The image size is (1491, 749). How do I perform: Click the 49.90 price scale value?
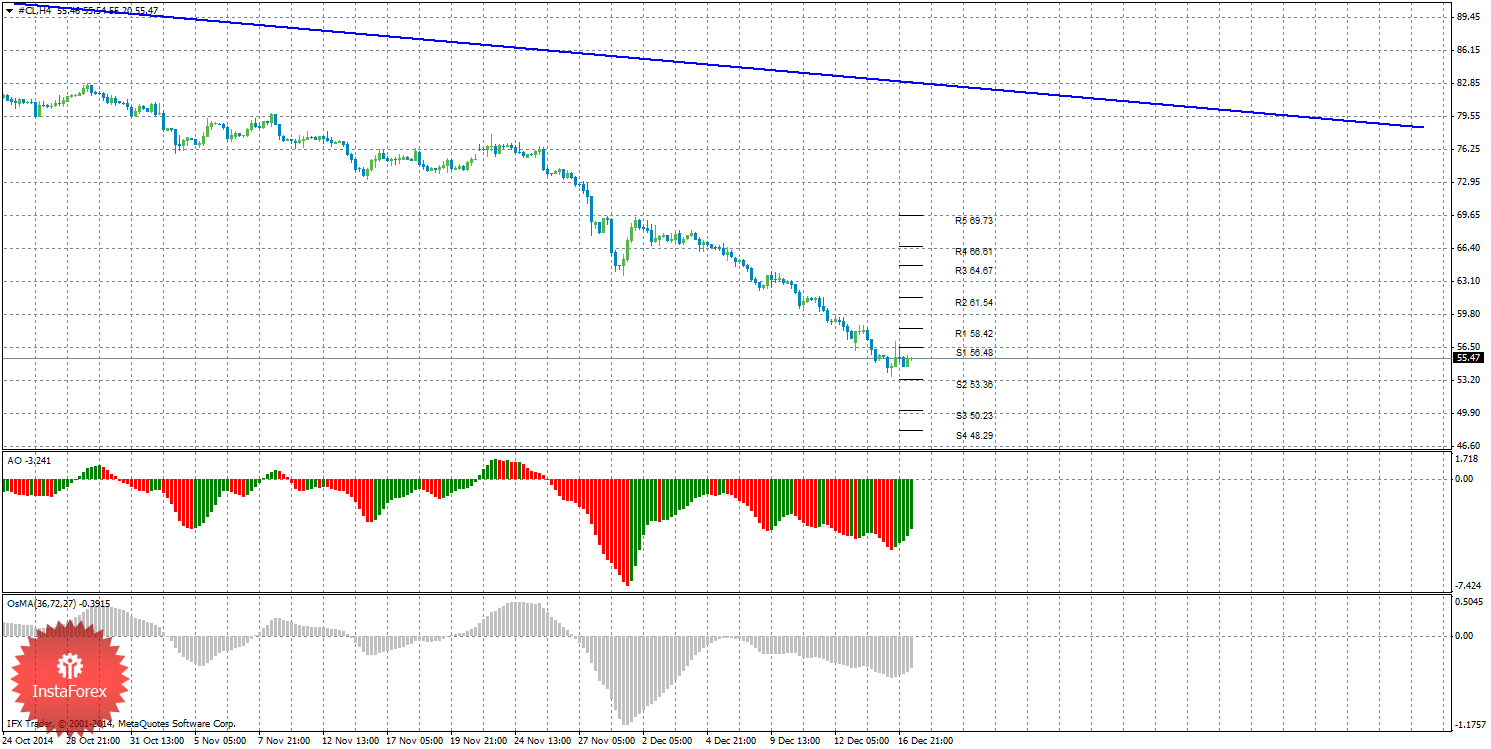click(x=1469, y=413)
